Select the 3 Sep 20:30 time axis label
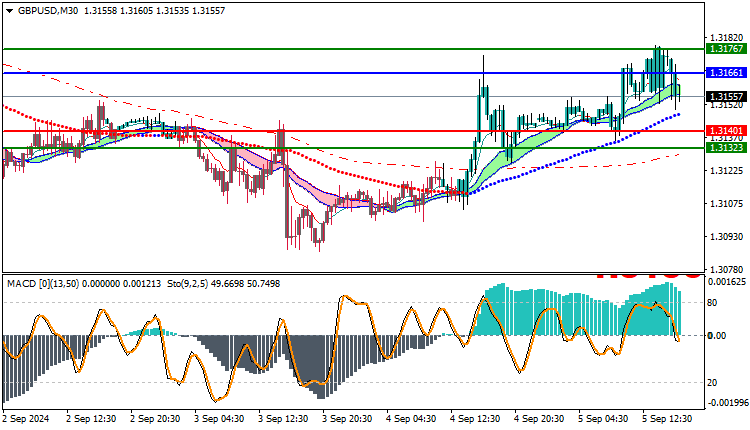The height and width of the screenshot is (430, 750). [x=347, y=419]
